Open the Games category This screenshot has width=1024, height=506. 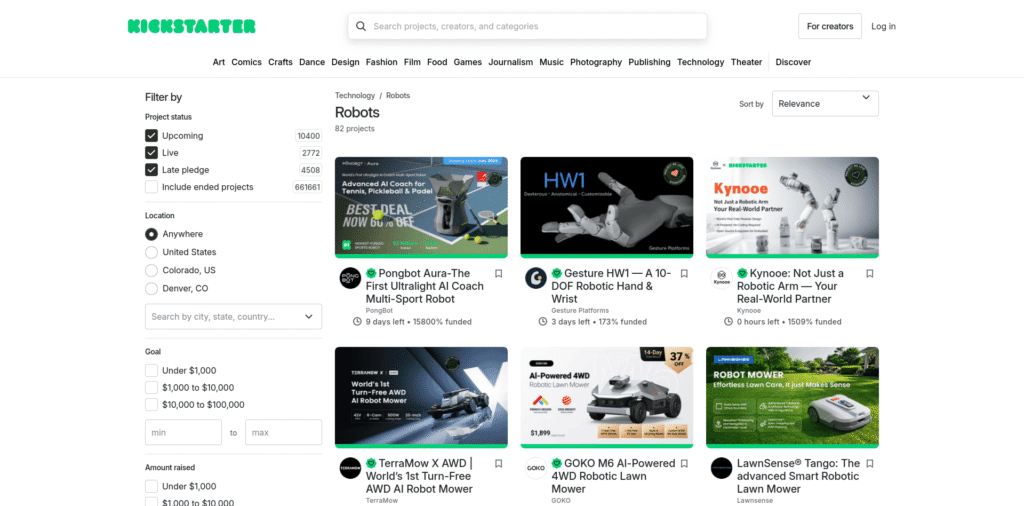click(468, 62)
